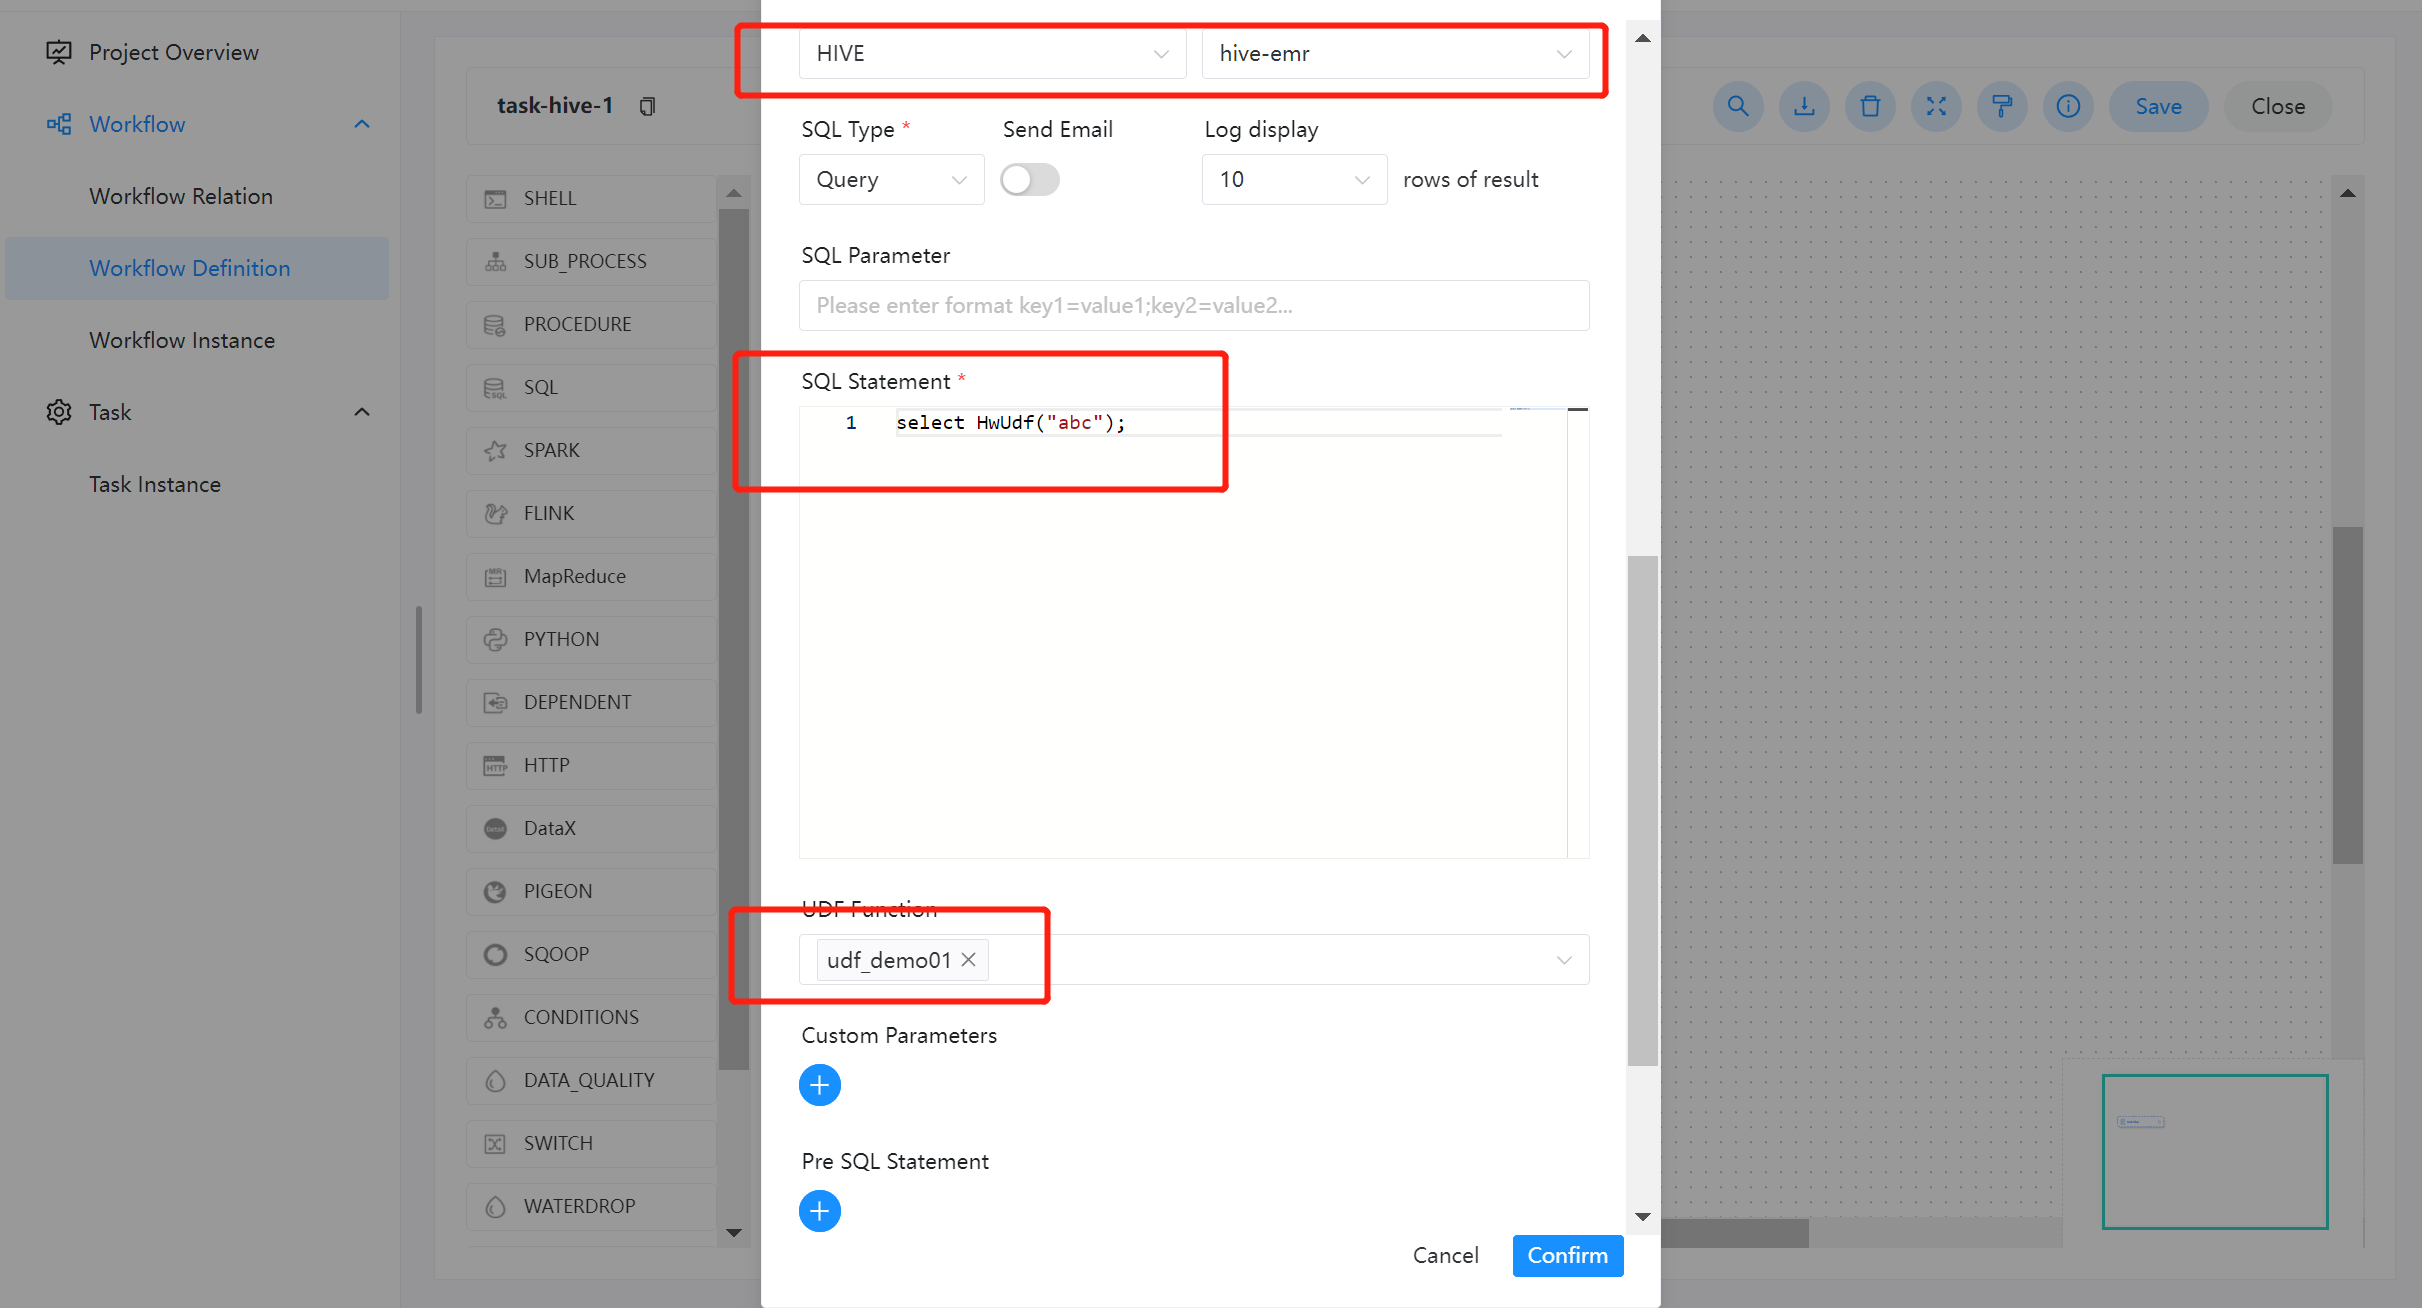
Task: Click the format paint roller icon
Action: point(2002,106)
